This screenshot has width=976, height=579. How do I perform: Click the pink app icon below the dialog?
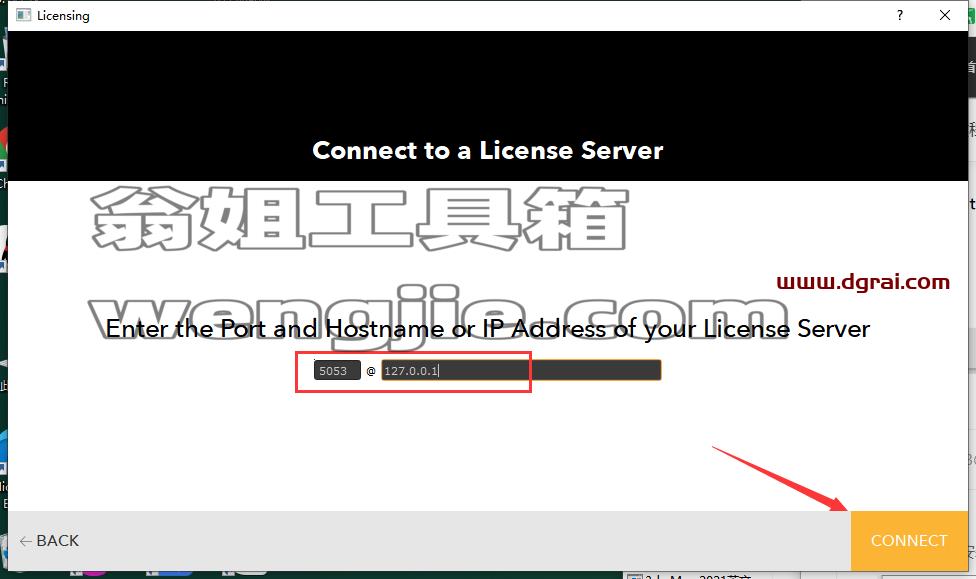coord(93,573)
